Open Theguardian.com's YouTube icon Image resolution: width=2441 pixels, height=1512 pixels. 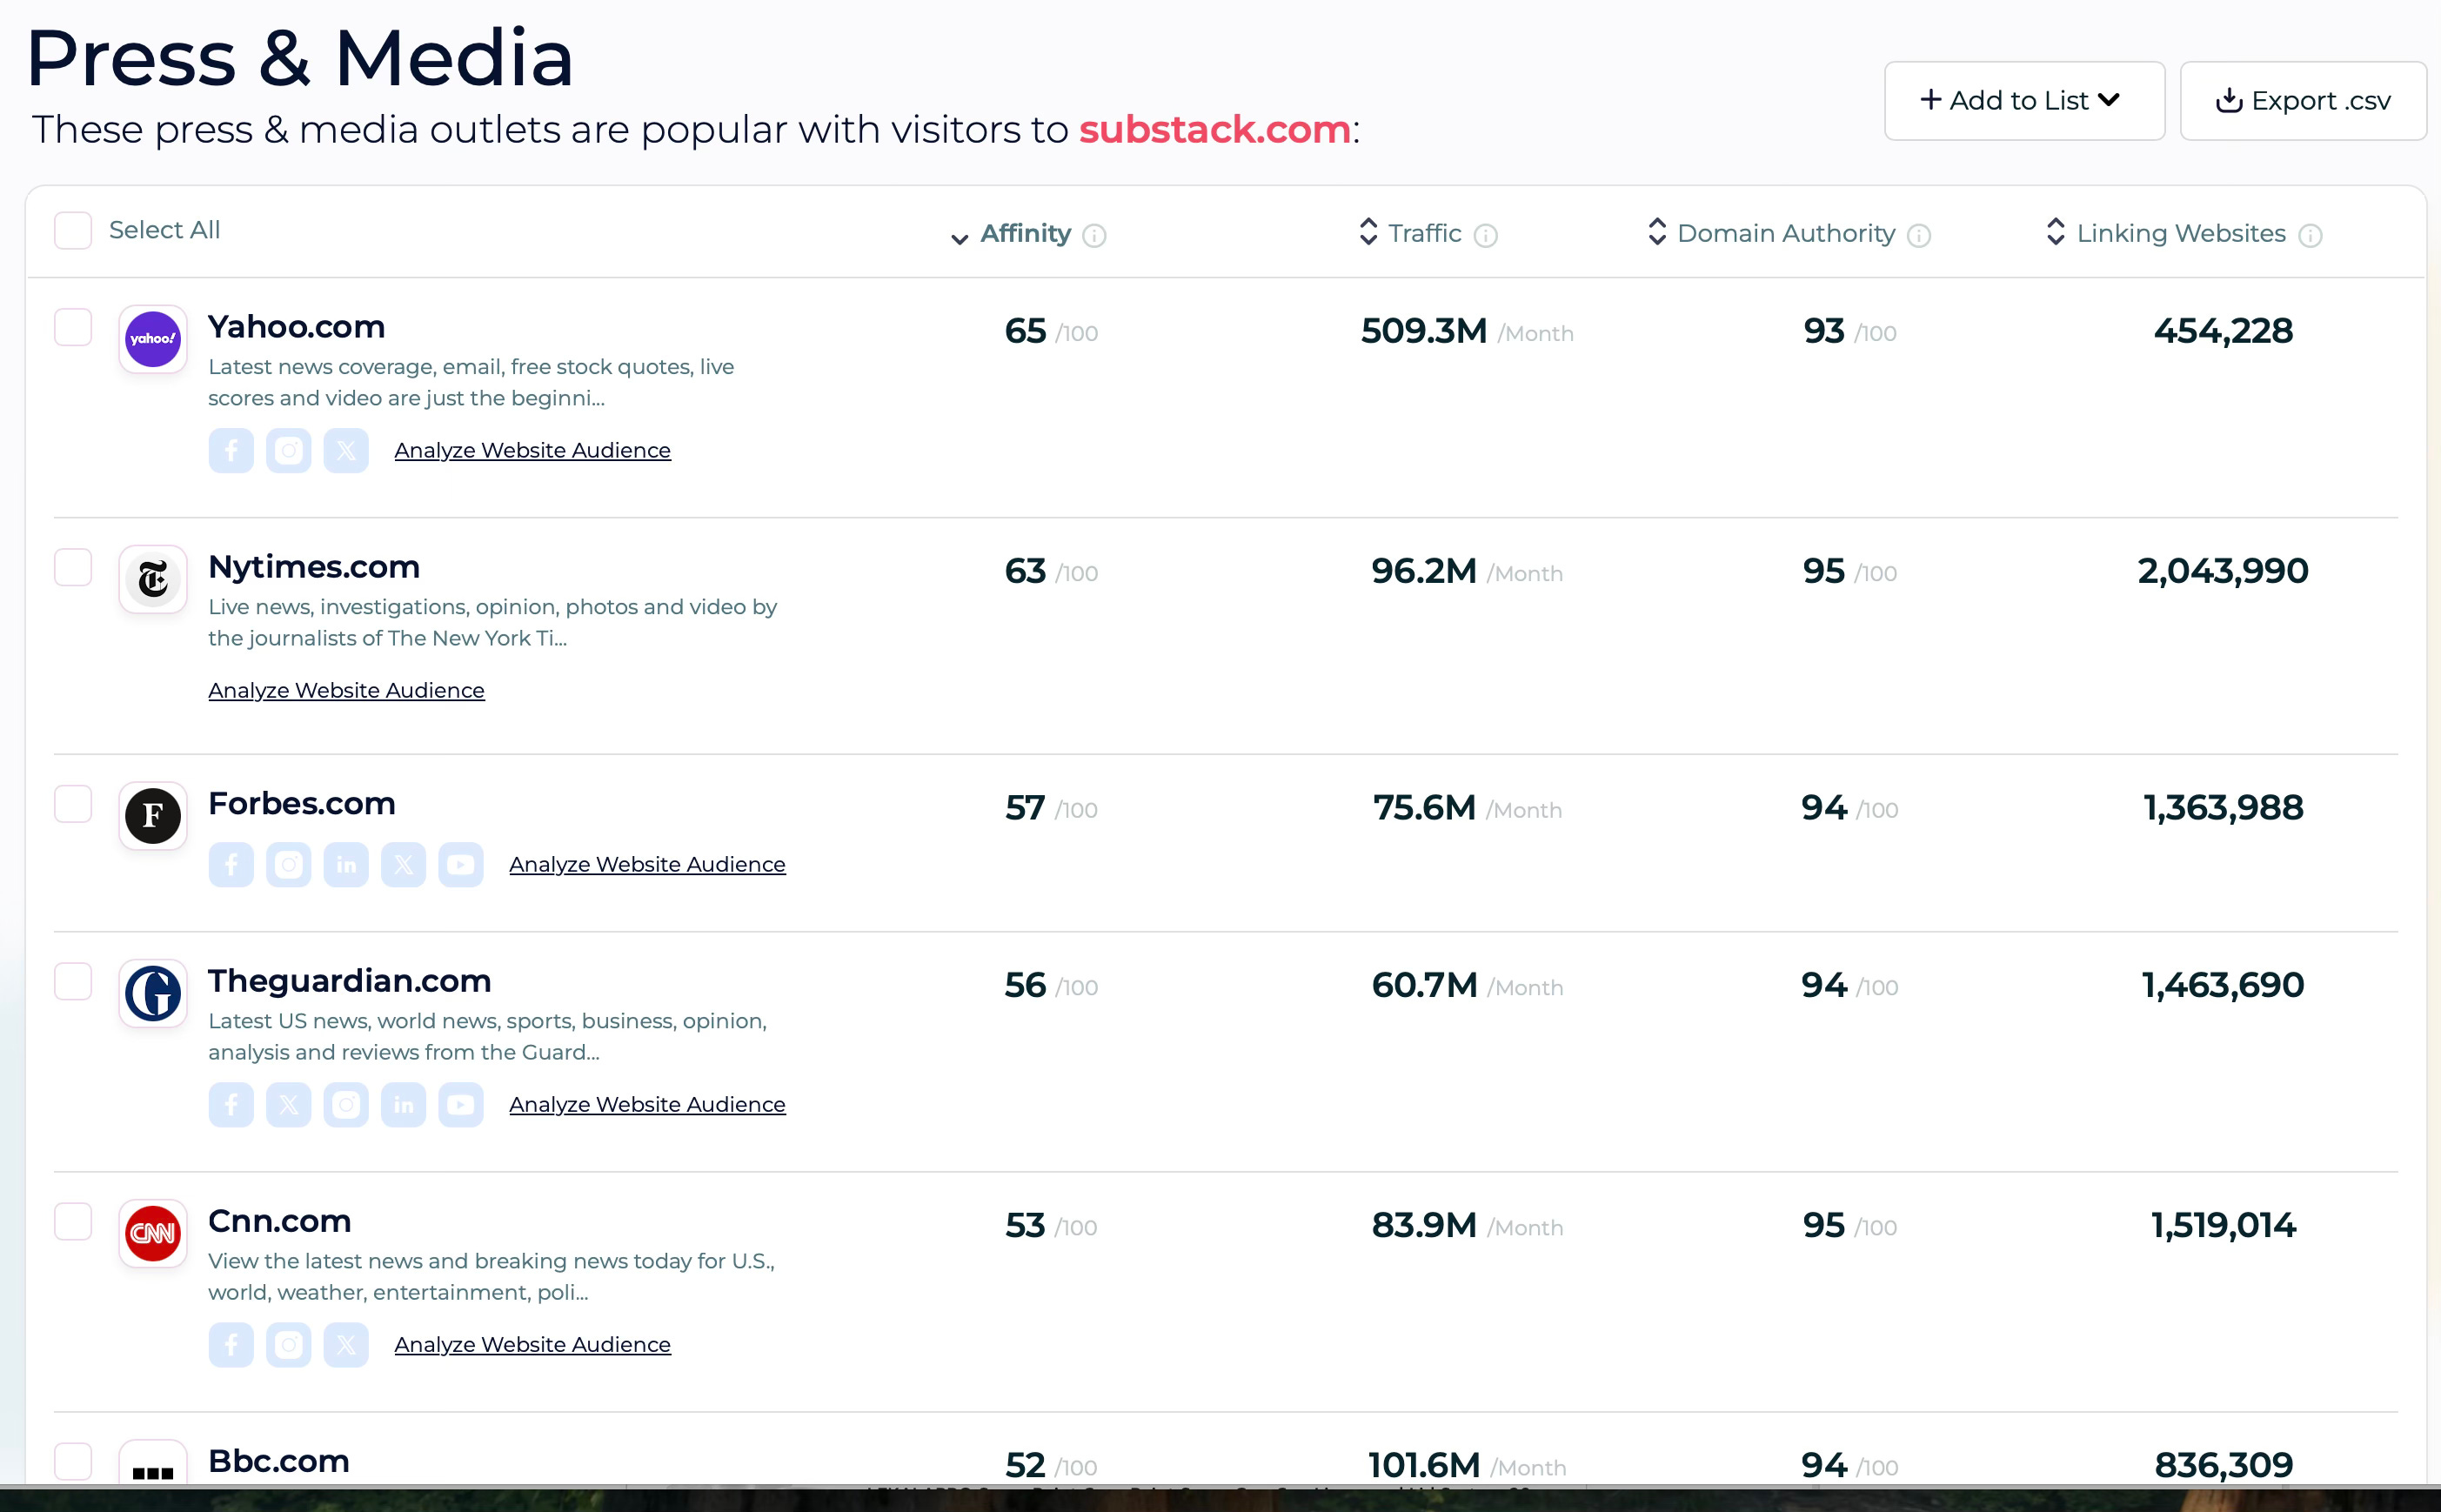pos(461,1104)
